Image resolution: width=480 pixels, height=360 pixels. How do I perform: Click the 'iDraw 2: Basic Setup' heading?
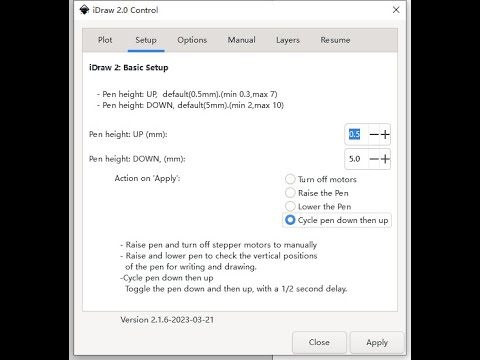pos(129,68)
